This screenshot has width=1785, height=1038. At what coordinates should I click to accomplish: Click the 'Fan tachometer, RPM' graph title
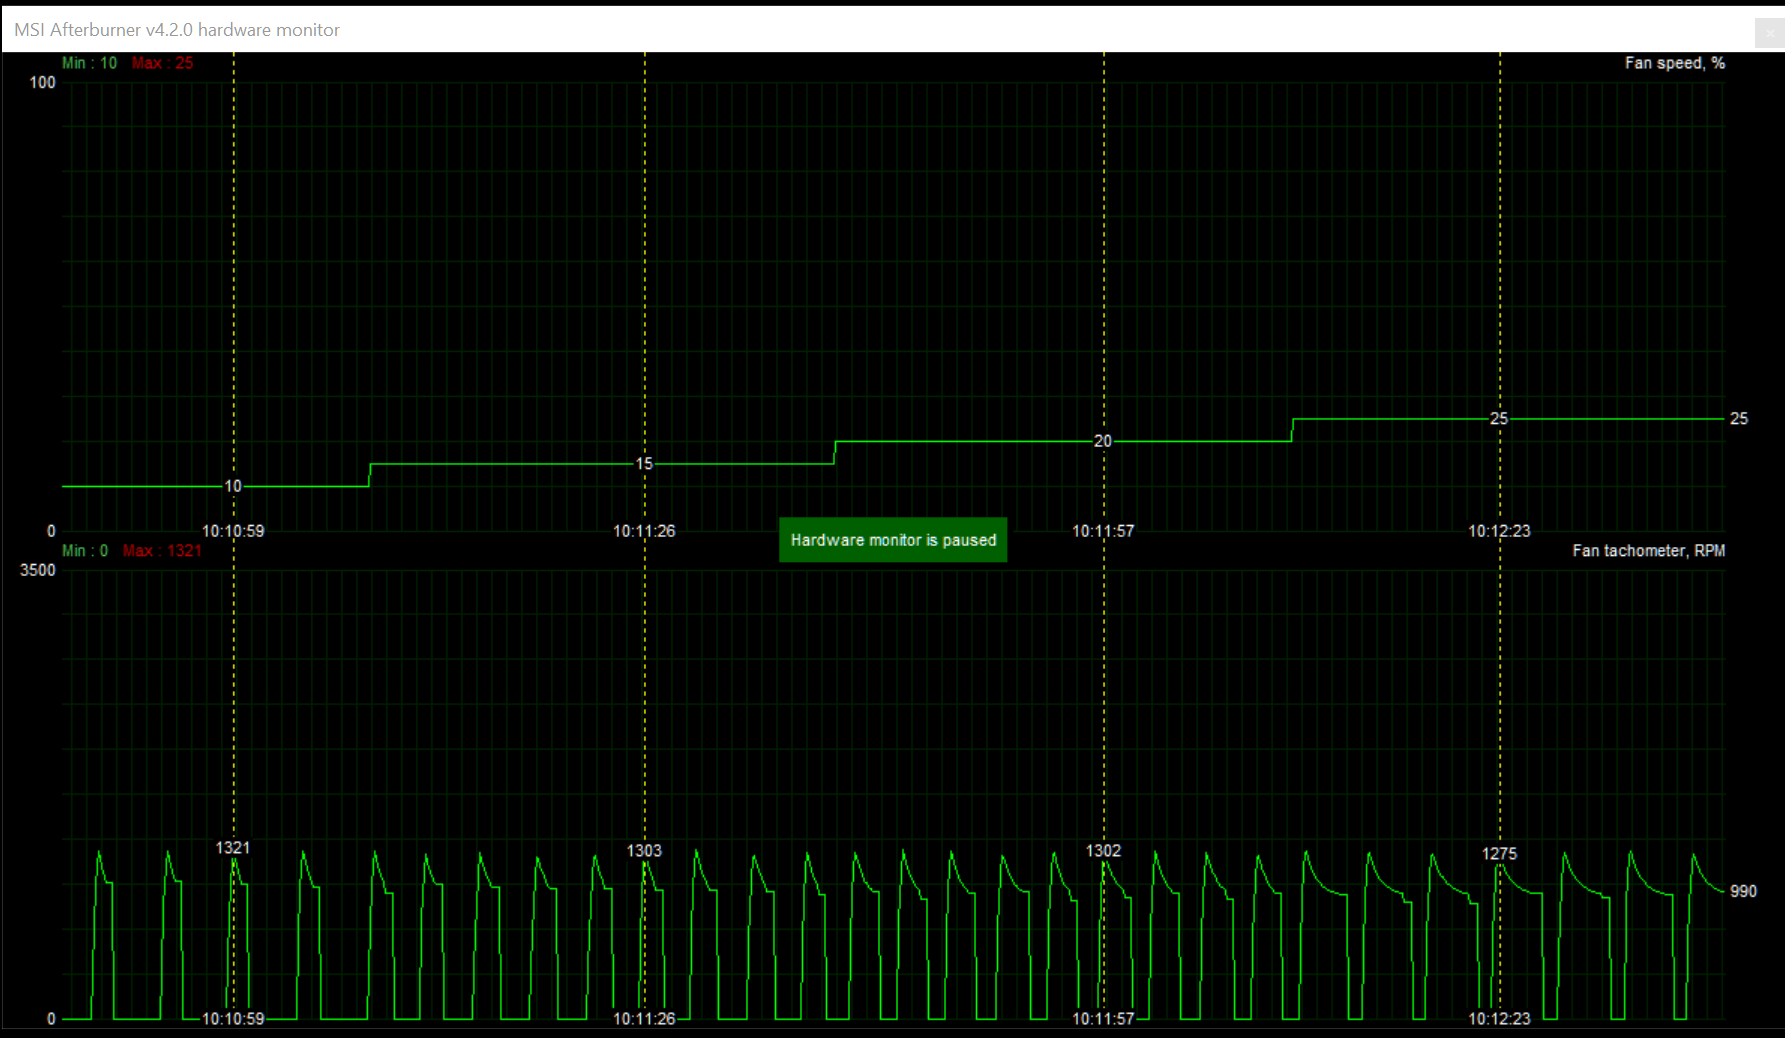(1648, 551)
